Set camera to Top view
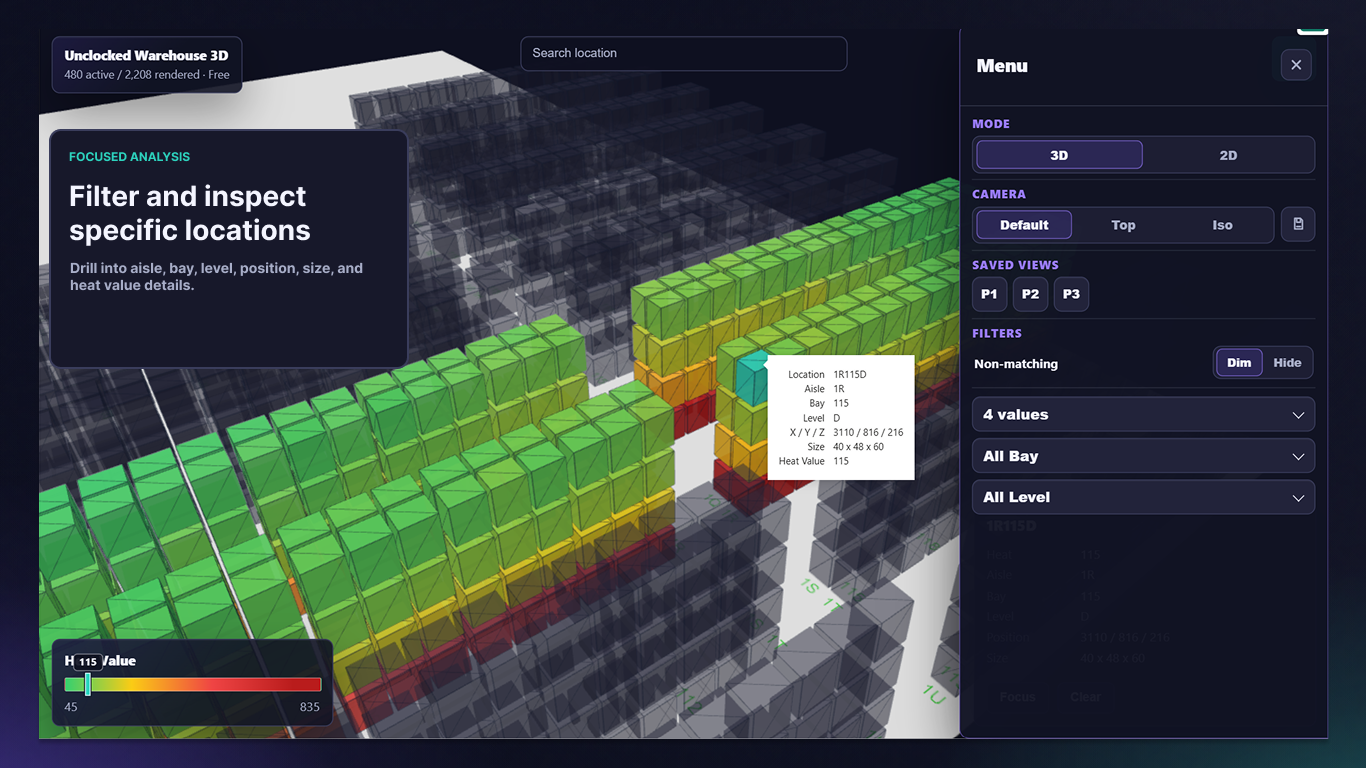1366x768 pixels. pos(1123,225)
